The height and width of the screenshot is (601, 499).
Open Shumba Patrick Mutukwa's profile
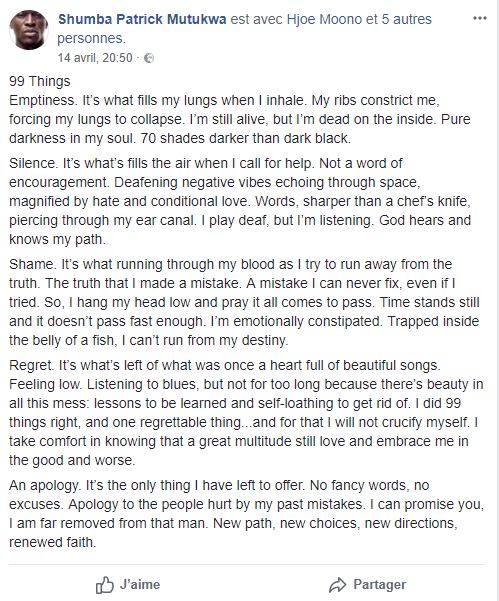click(x=142, y=19)
